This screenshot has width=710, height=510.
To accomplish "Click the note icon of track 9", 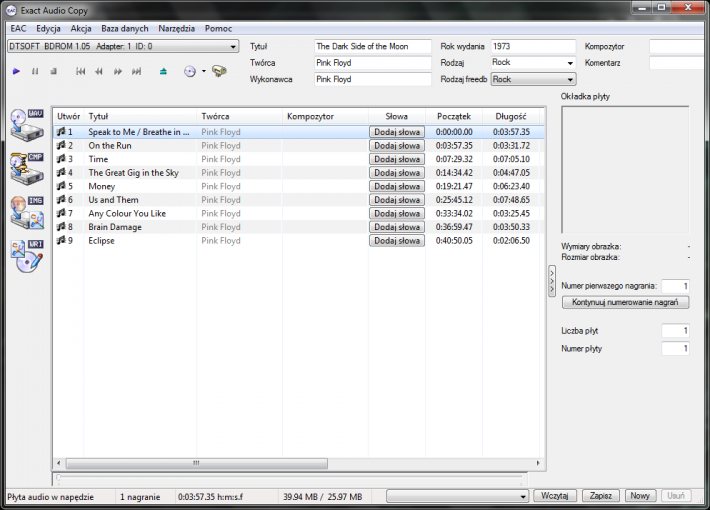I will (x=61, y=241).
